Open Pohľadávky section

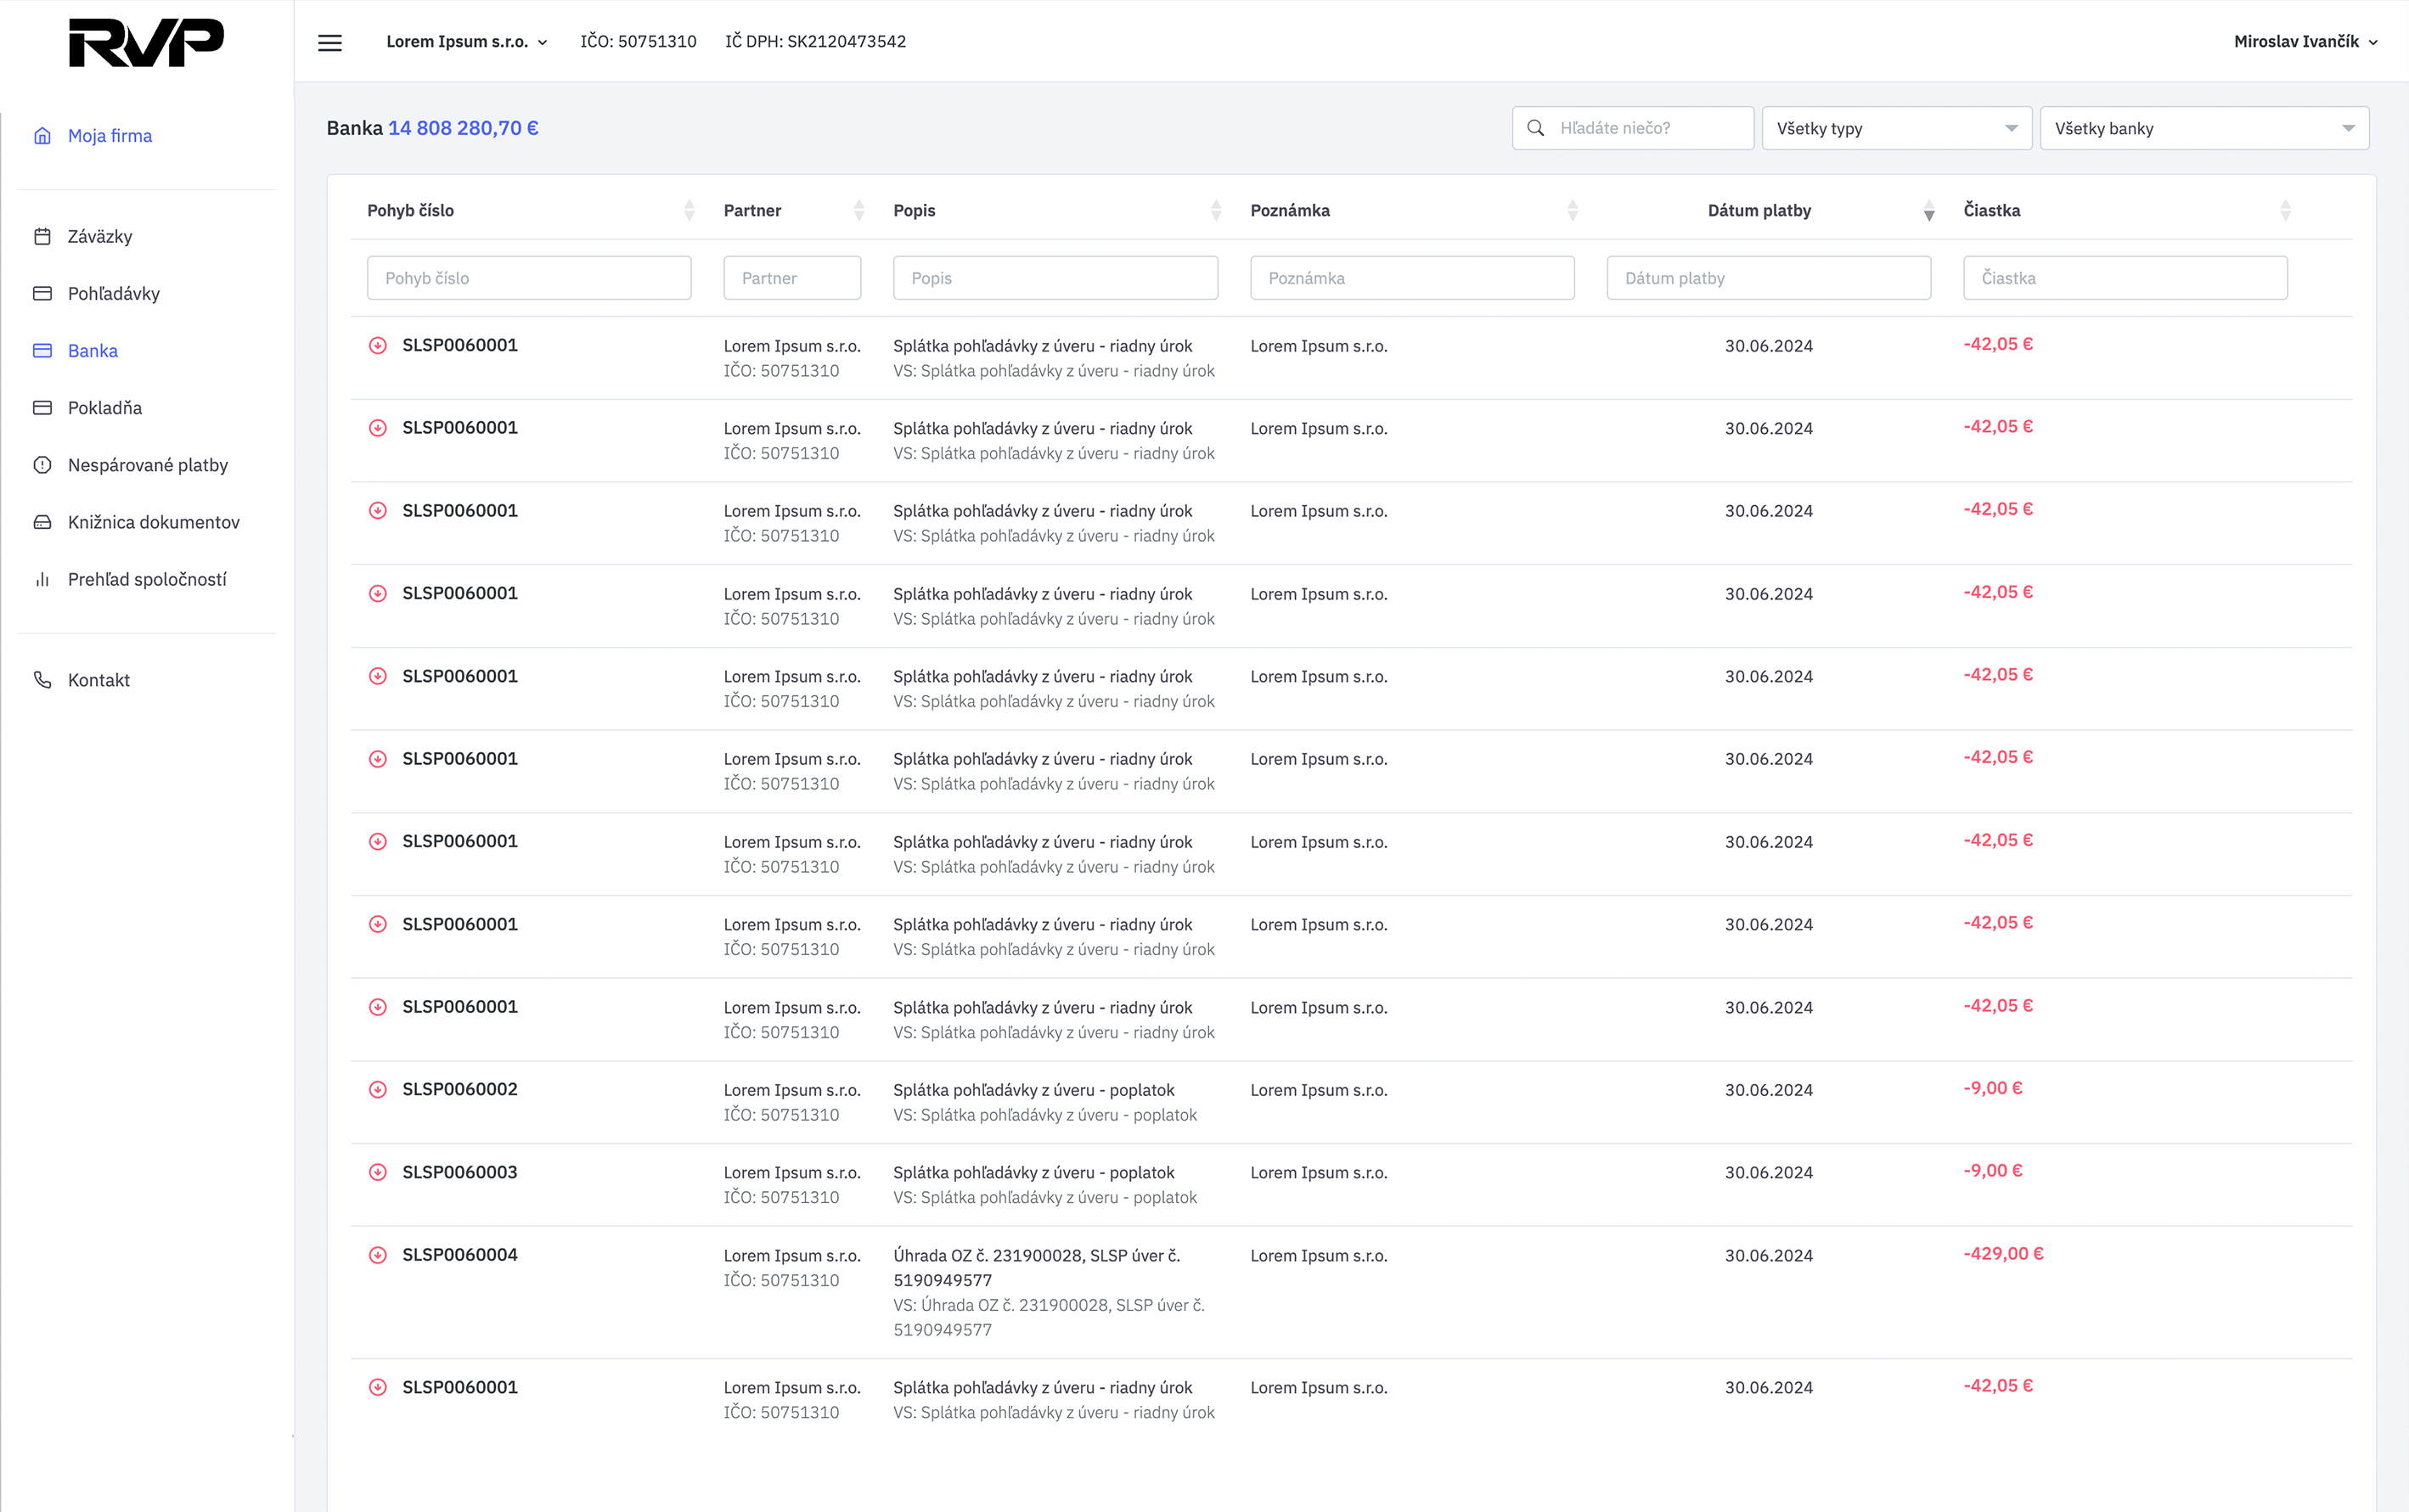point(114,294)
